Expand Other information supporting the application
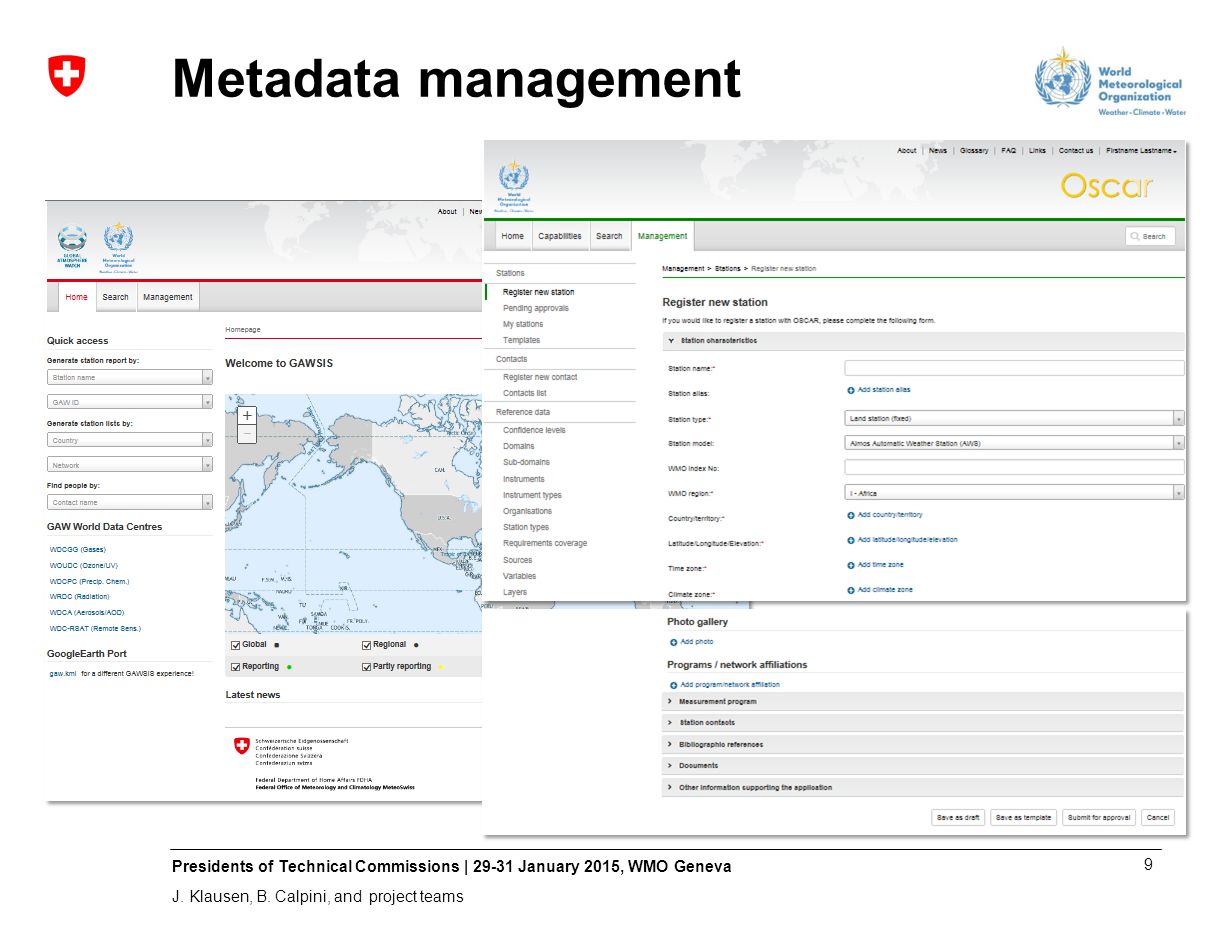 [x=923, y=788]
